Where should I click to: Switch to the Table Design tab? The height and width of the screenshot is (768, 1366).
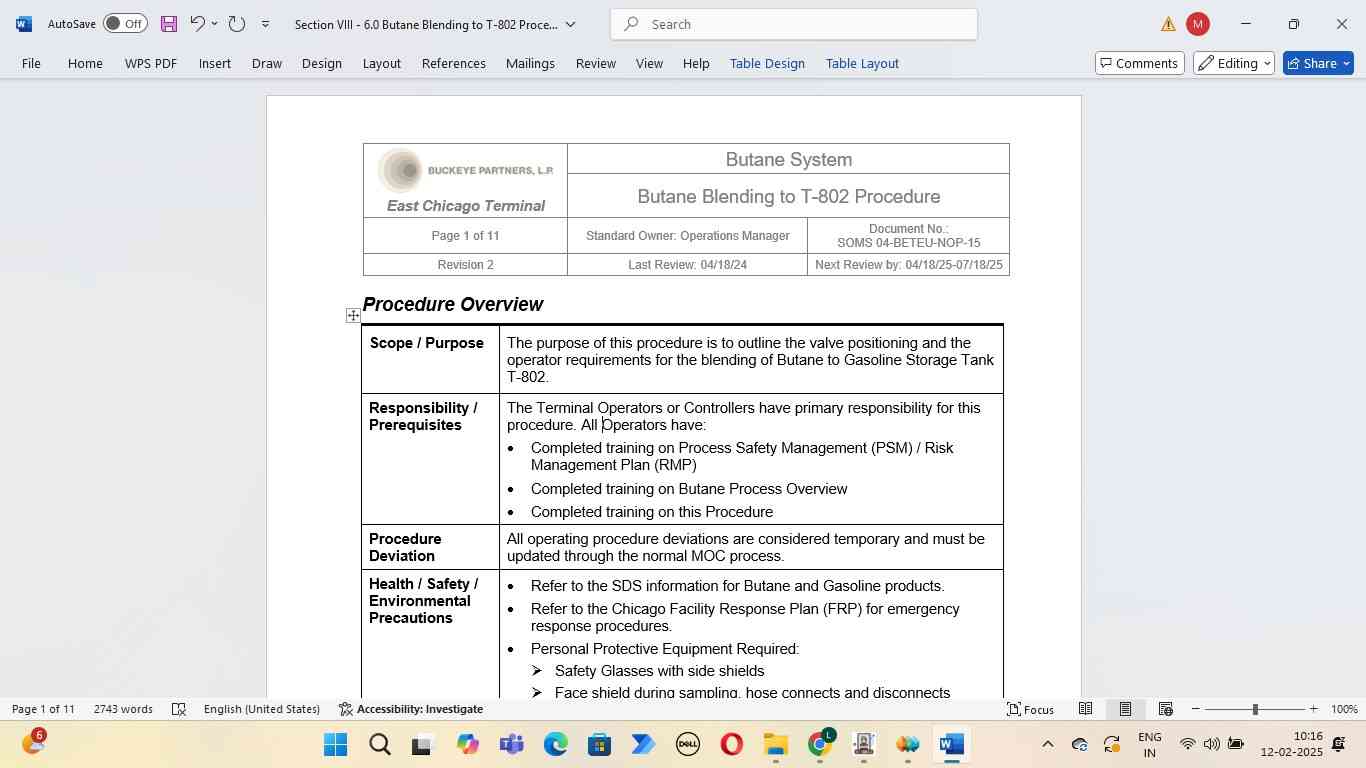coord(767,63)
